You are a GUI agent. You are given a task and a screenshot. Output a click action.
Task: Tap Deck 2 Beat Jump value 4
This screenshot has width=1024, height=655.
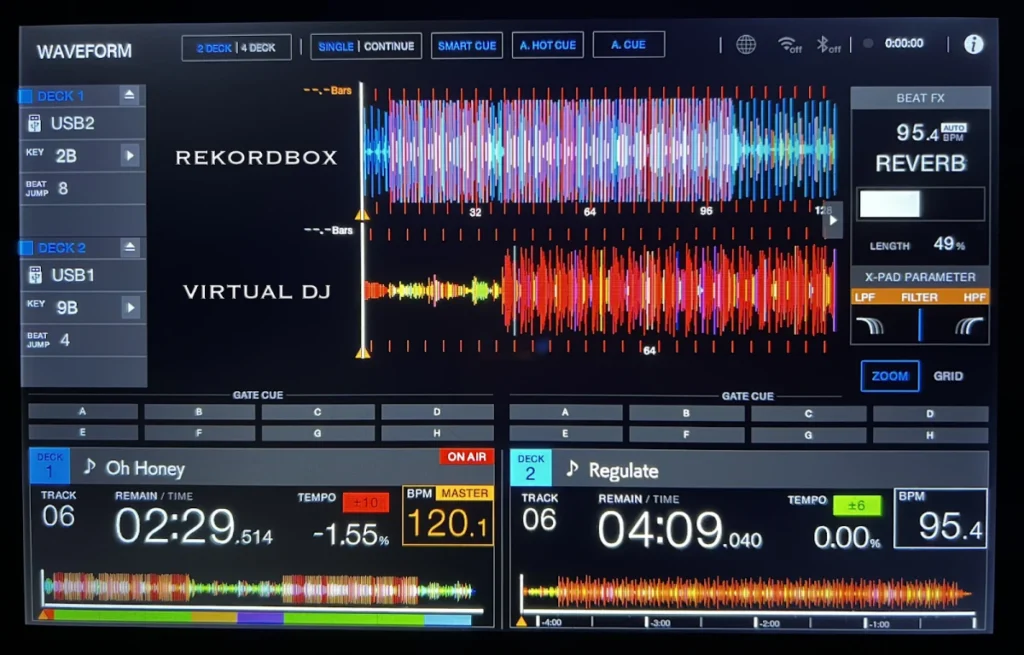64,340
